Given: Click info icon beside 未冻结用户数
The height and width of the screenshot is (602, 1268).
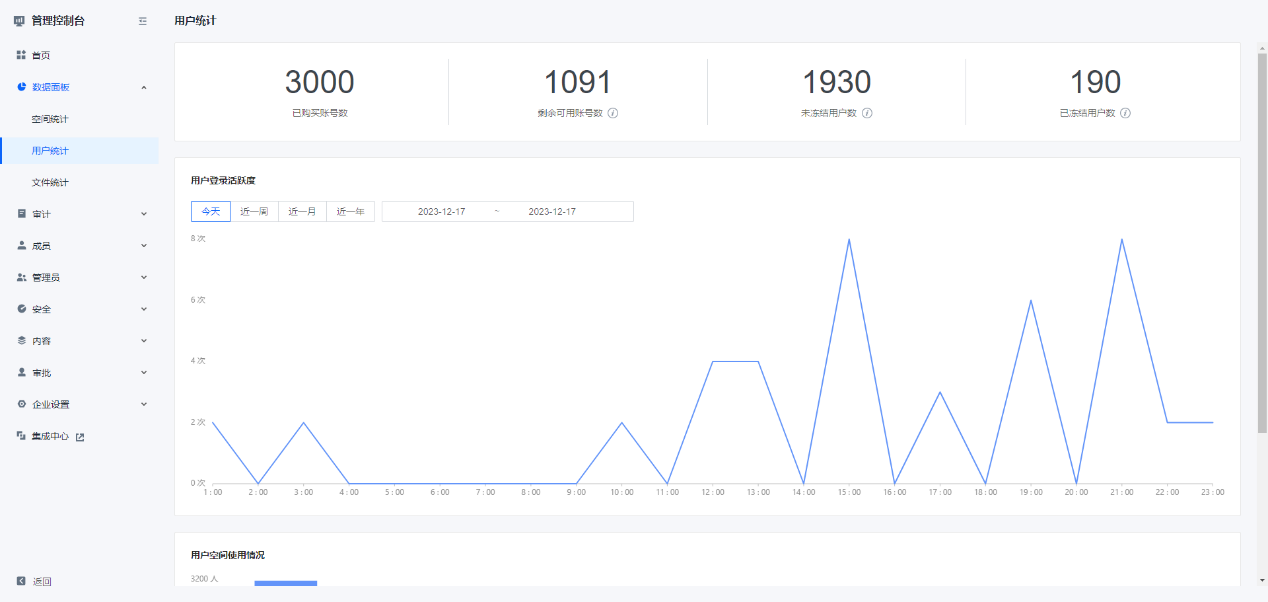Looking at the screenshot, I should (867, 113).
